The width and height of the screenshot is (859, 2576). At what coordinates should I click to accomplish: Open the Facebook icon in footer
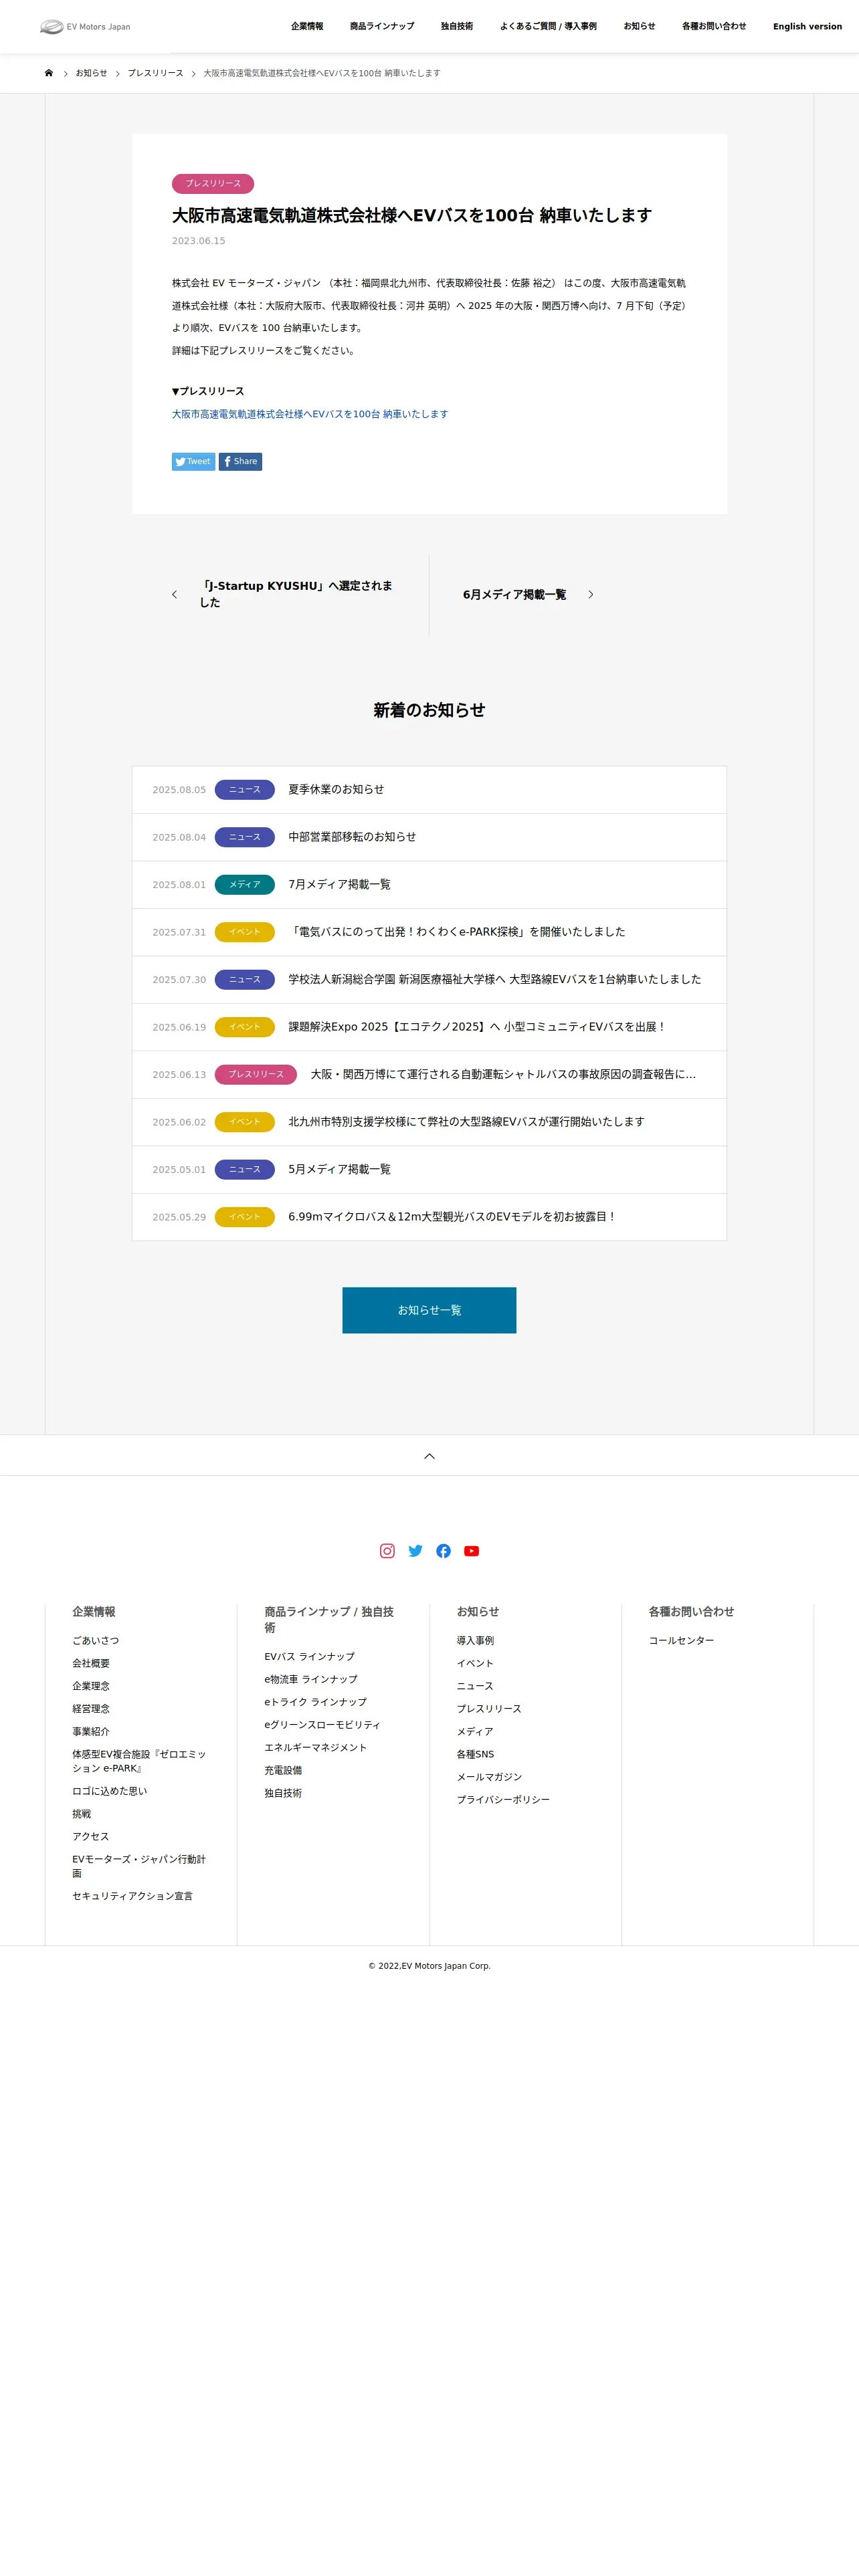click(x=443, y=1551)
